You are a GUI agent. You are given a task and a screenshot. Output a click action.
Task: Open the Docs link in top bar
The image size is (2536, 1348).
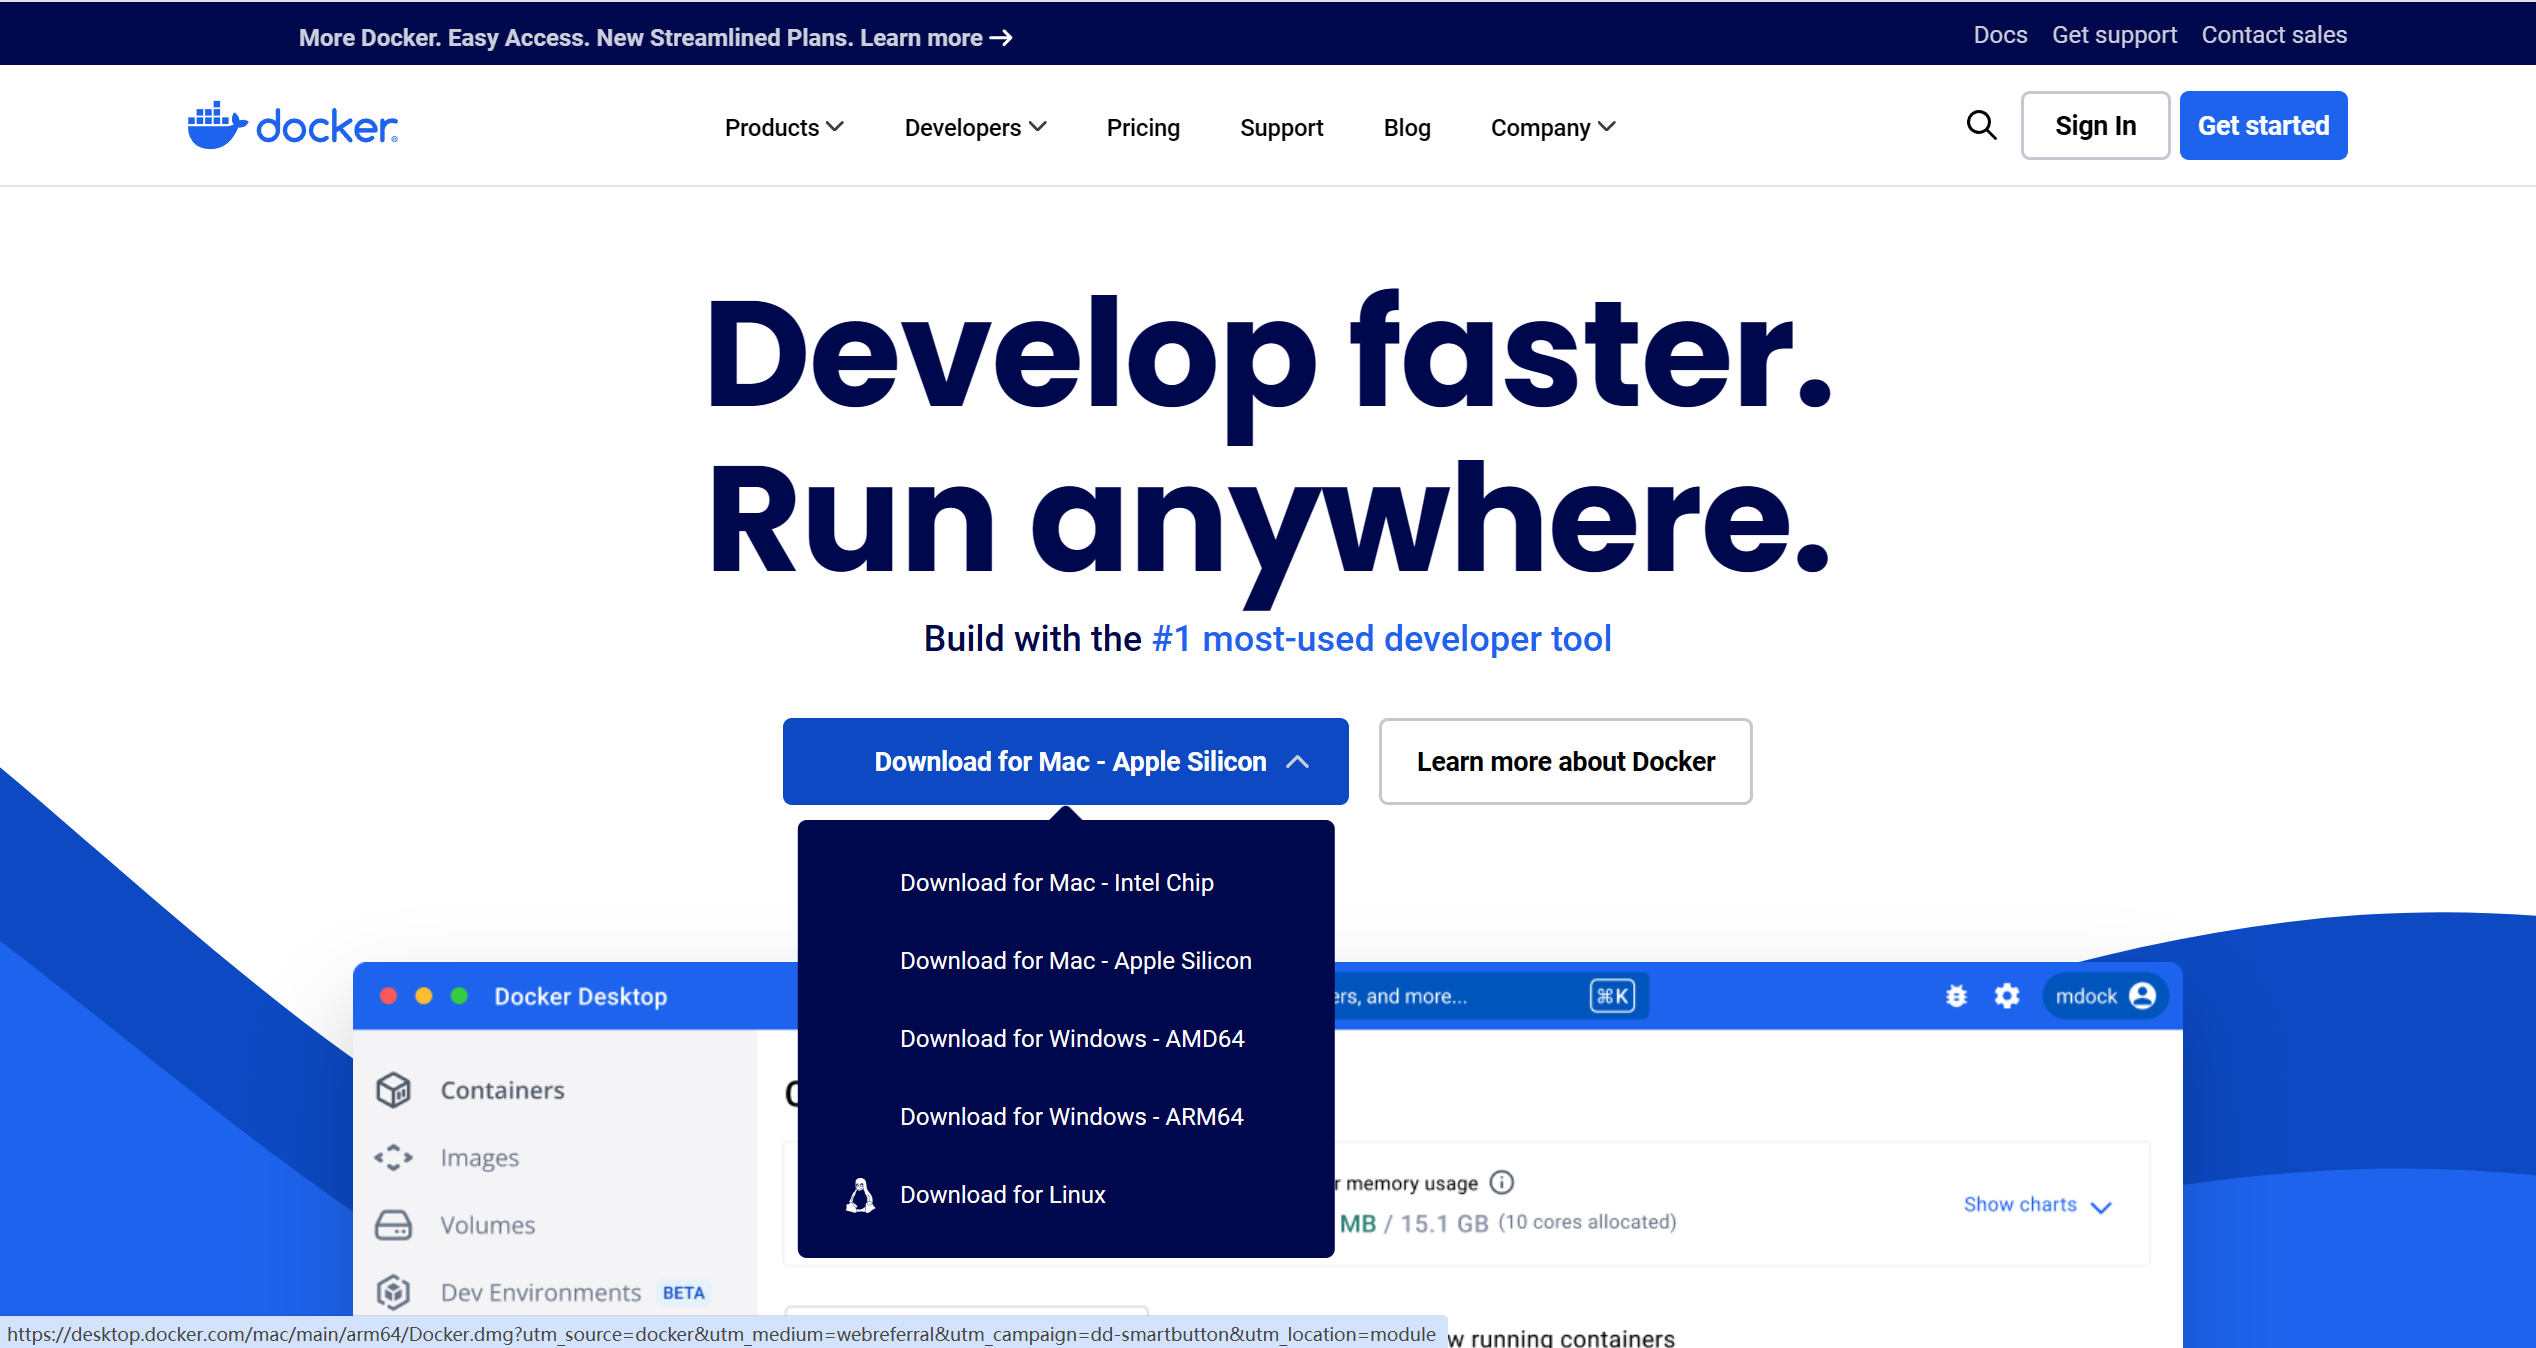click(2000, 35)
